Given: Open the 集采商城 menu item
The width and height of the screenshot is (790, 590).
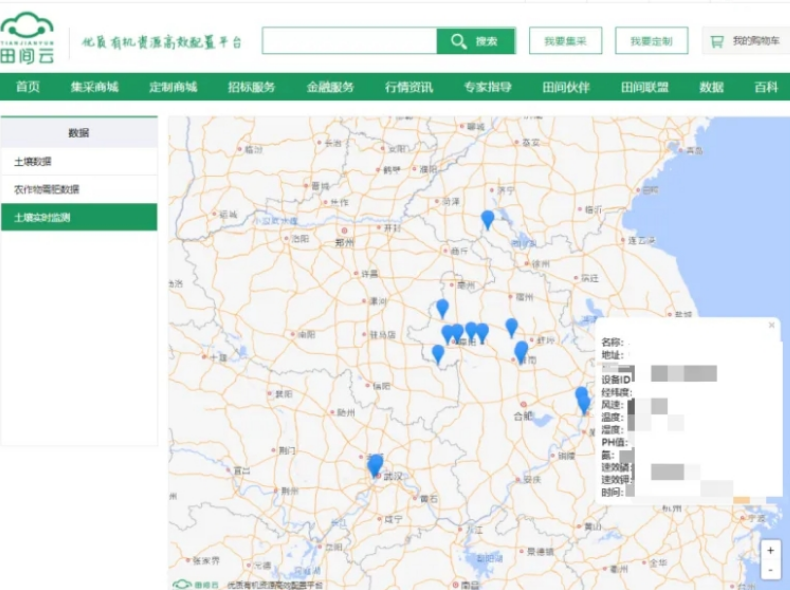Looking at the screenshot, I should click(94, 87).
